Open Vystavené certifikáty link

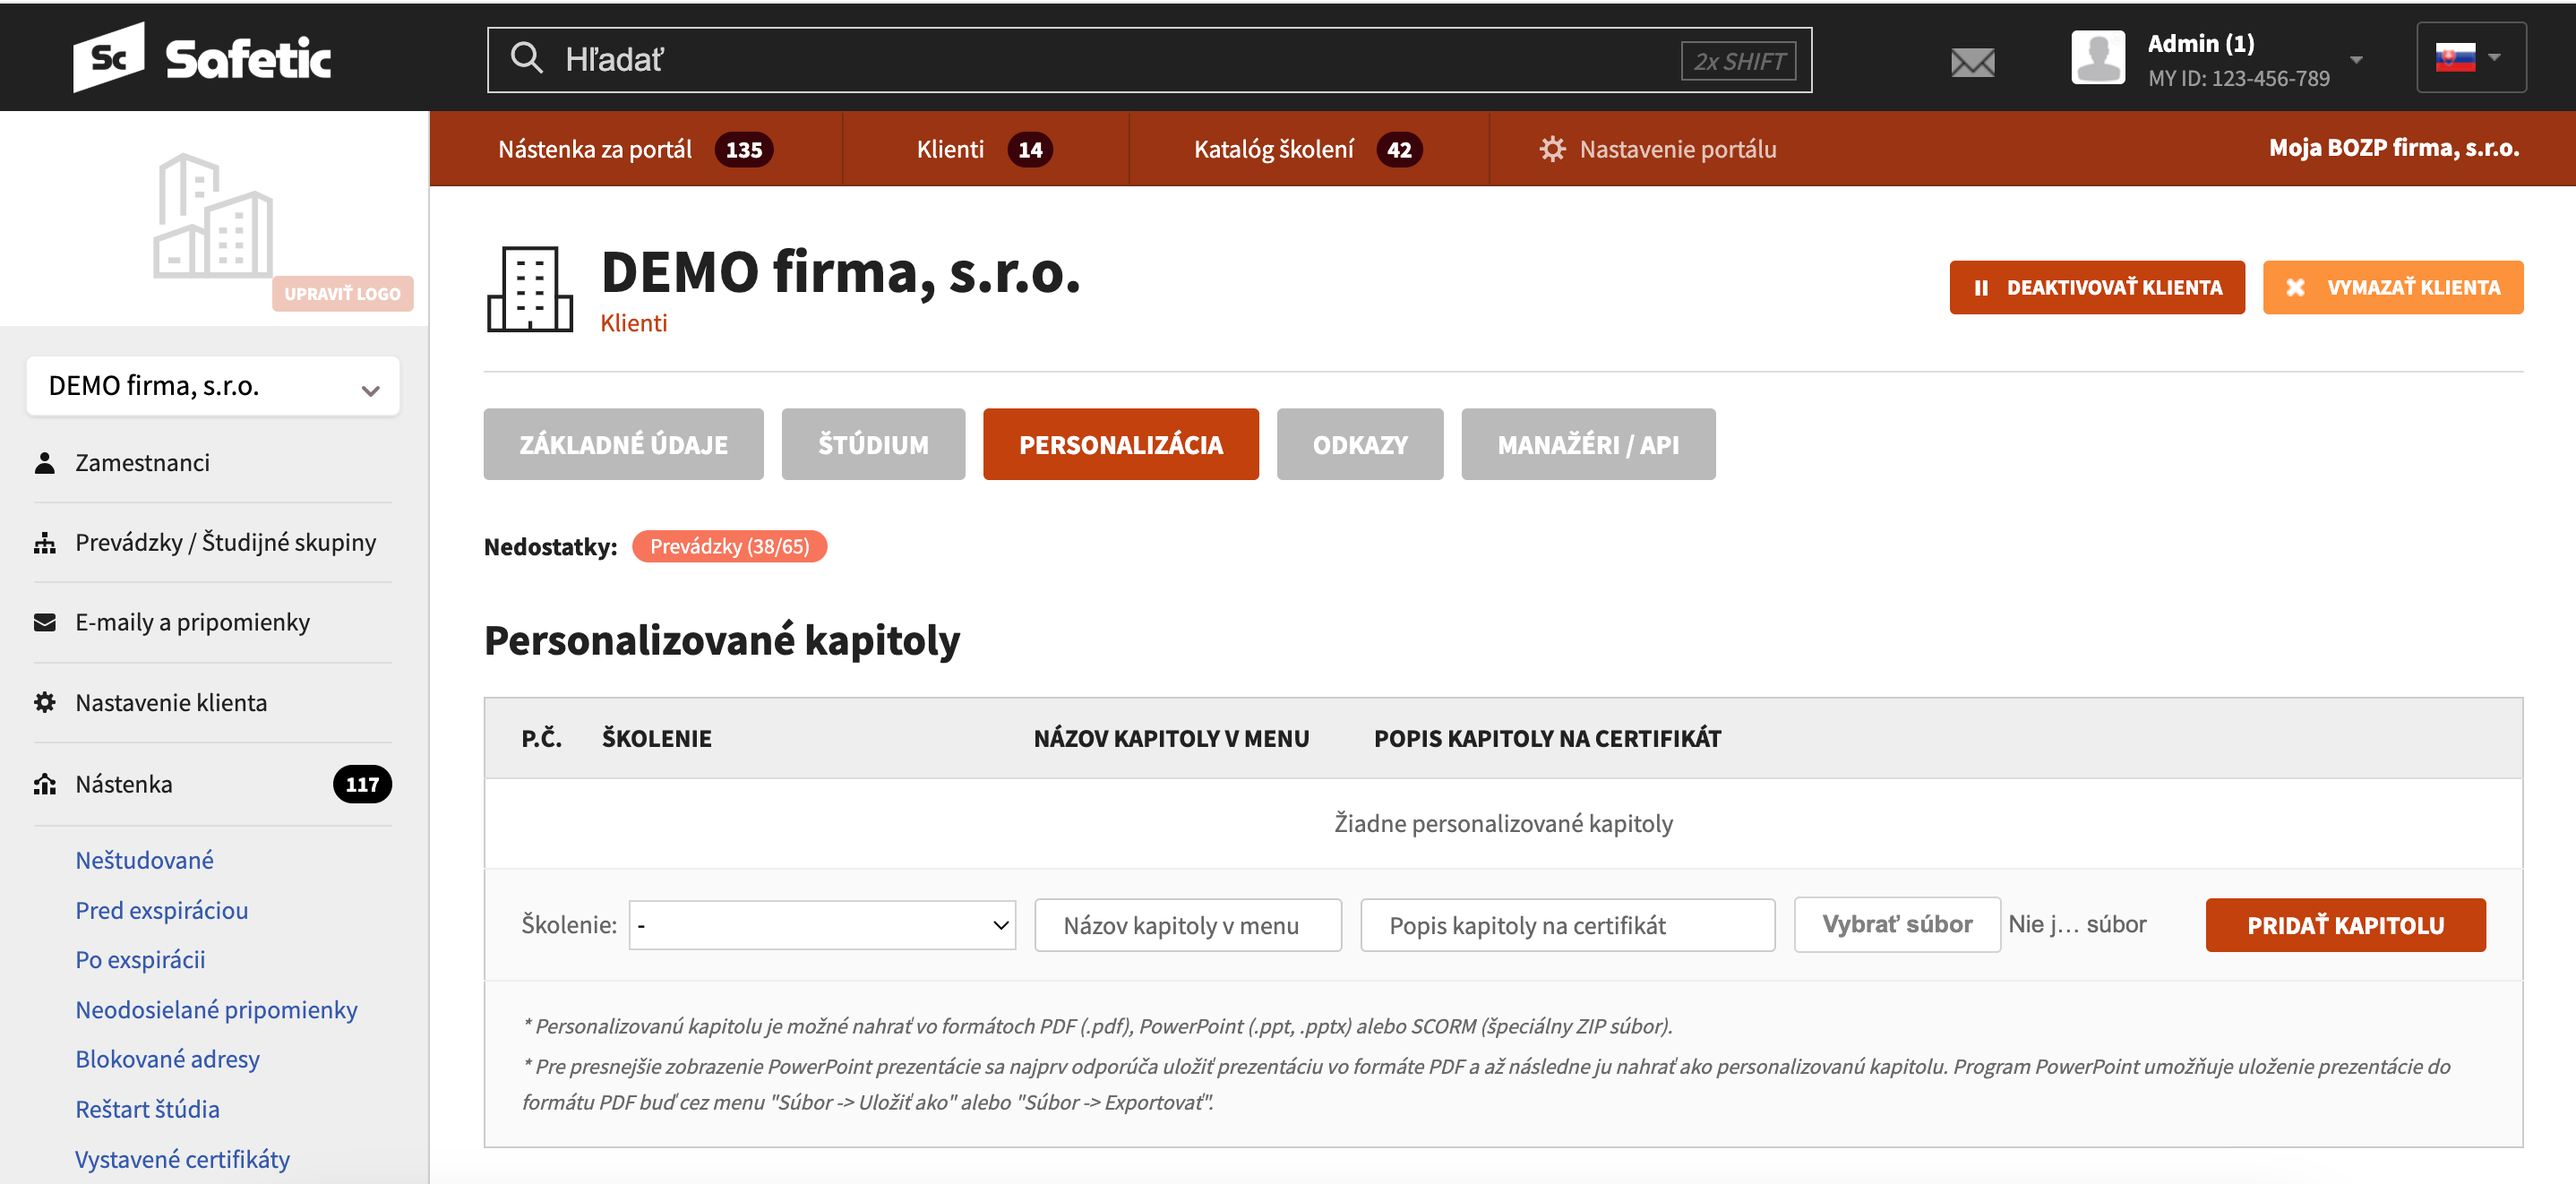coord(182,1159)
